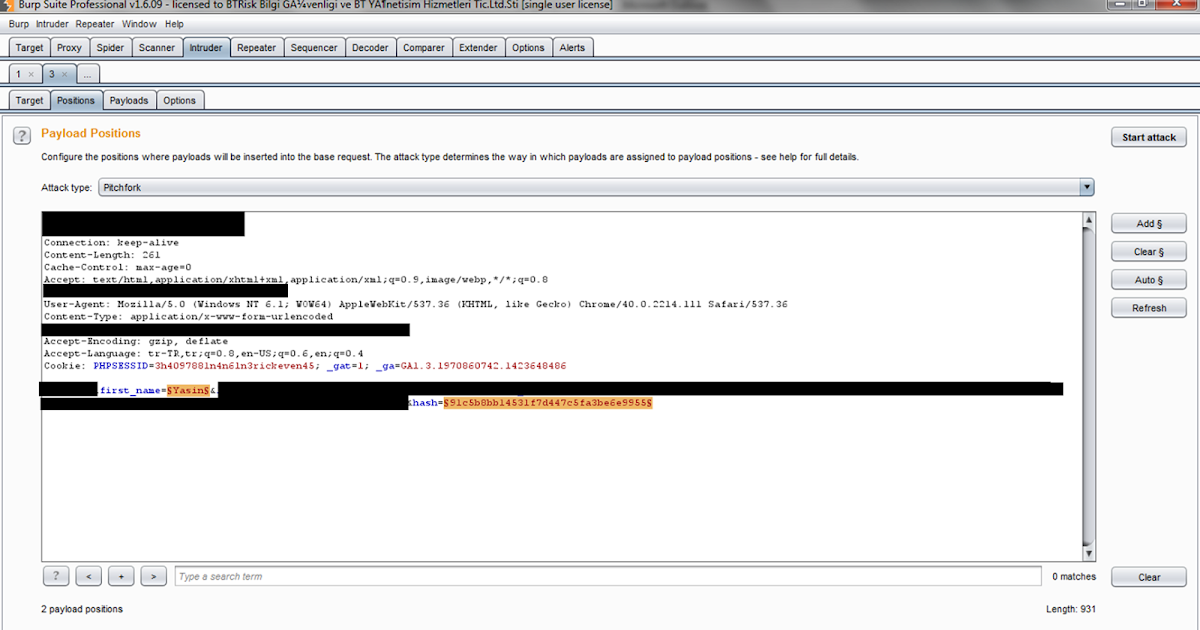The height and width of the screenshot is (630, 1200).
Task: Clear the search results with Clear button
Action: (x=1148, y=577)
